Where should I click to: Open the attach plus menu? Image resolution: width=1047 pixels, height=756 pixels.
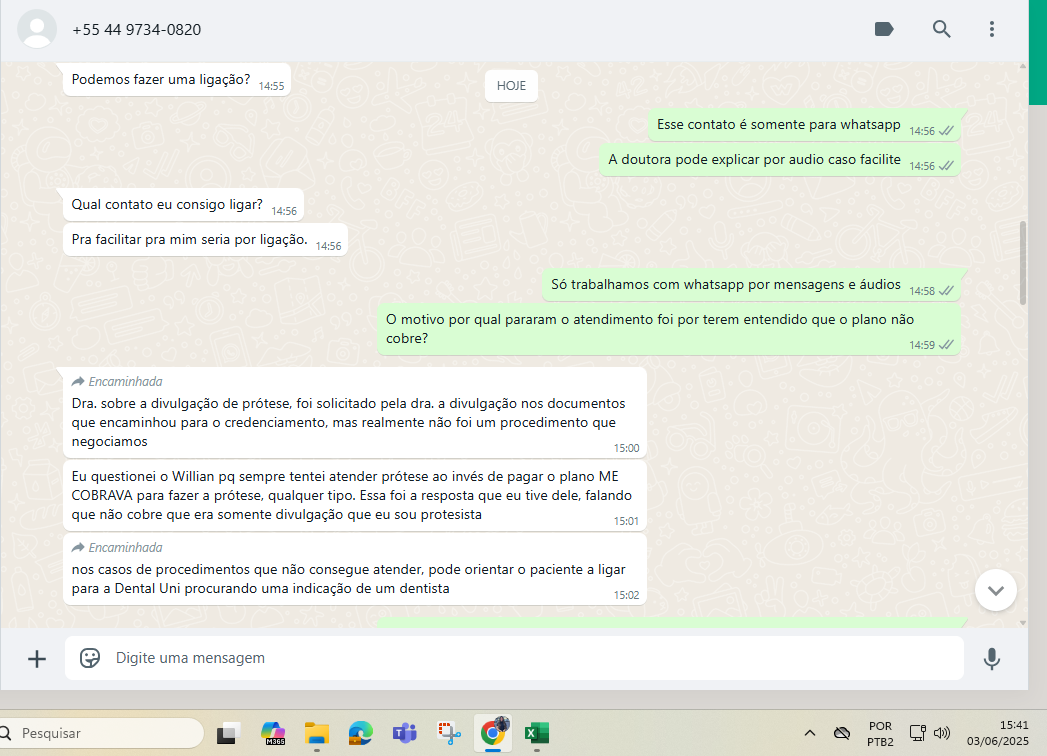[x=37, y=659]
